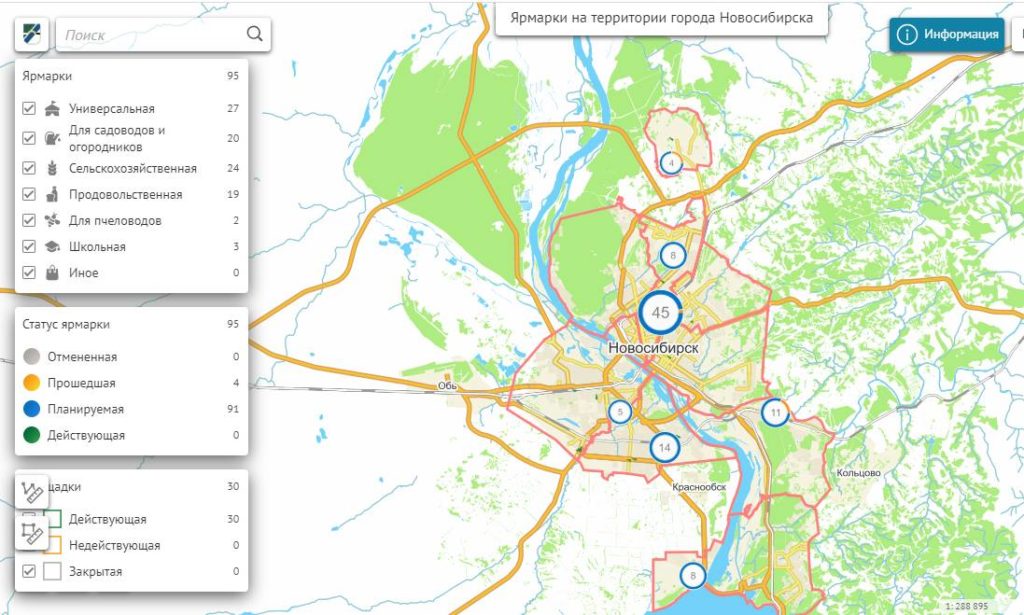Screen dimensions: 1024x615
Task: Open the Информация panel button
Action: click(x=946, y=34)
